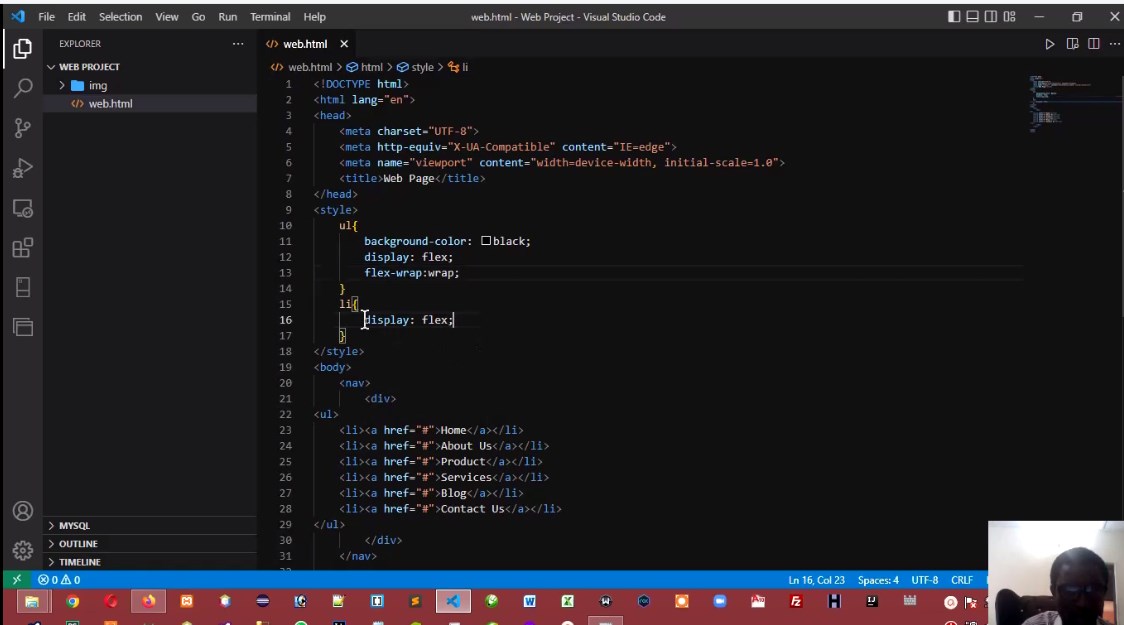Click the webcam thumbnail overlay
Viewport: 1124px width, 625px height.
click(x=1055, y=572)
